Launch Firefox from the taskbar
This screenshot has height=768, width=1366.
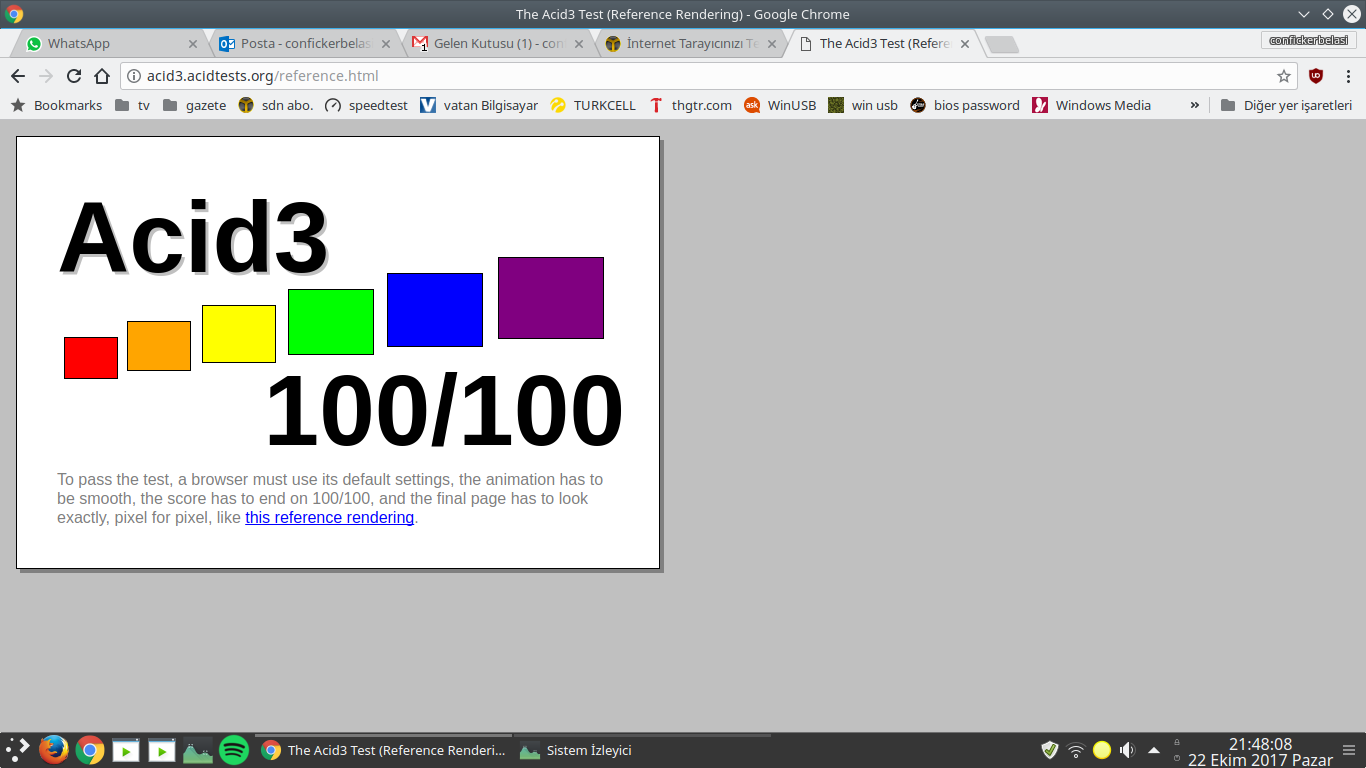coord(54,750)
